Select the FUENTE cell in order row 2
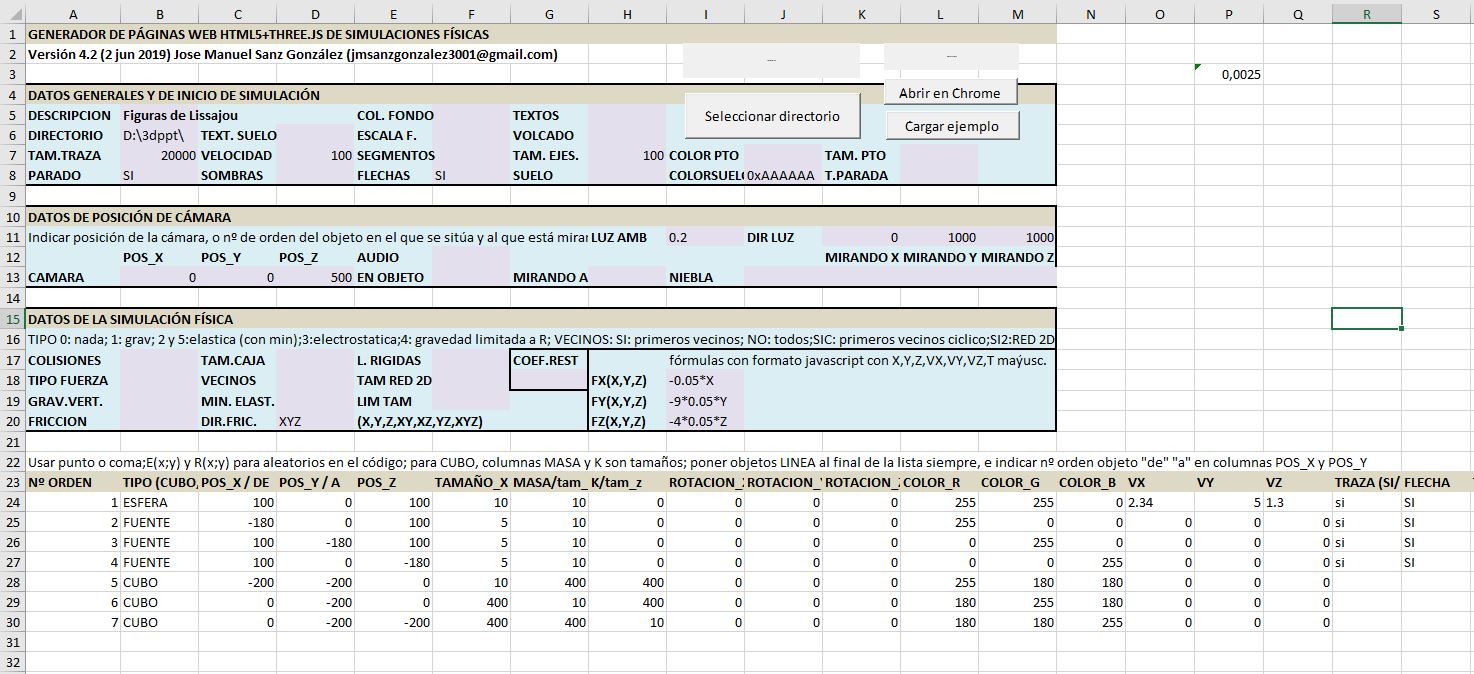 tap(160, 522)
